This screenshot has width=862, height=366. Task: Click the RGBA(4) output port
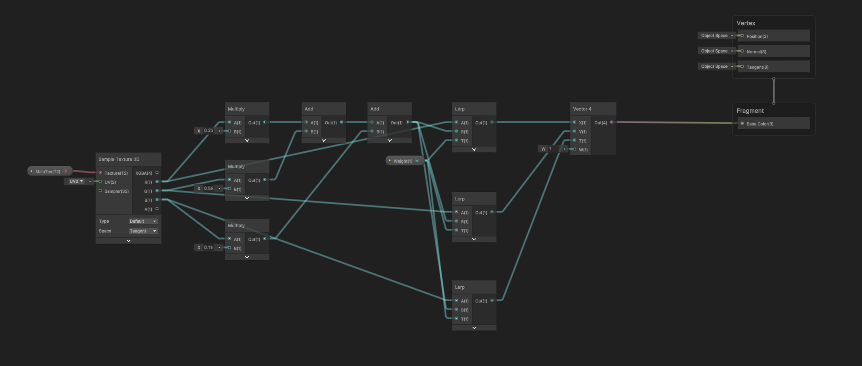tap(157, 173)
